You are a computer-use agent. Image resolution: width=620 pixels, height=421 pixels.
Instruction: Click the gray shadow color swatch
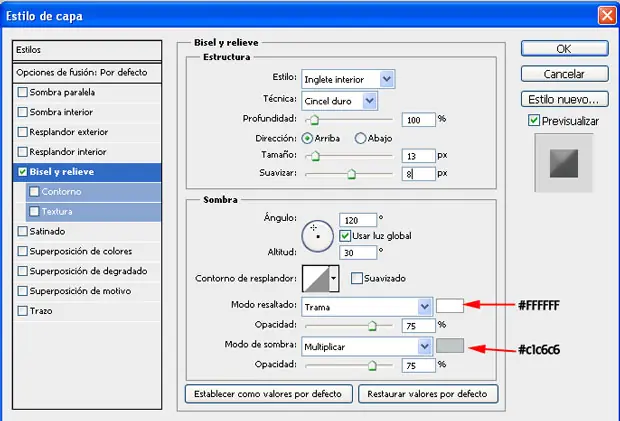[450, 345]
